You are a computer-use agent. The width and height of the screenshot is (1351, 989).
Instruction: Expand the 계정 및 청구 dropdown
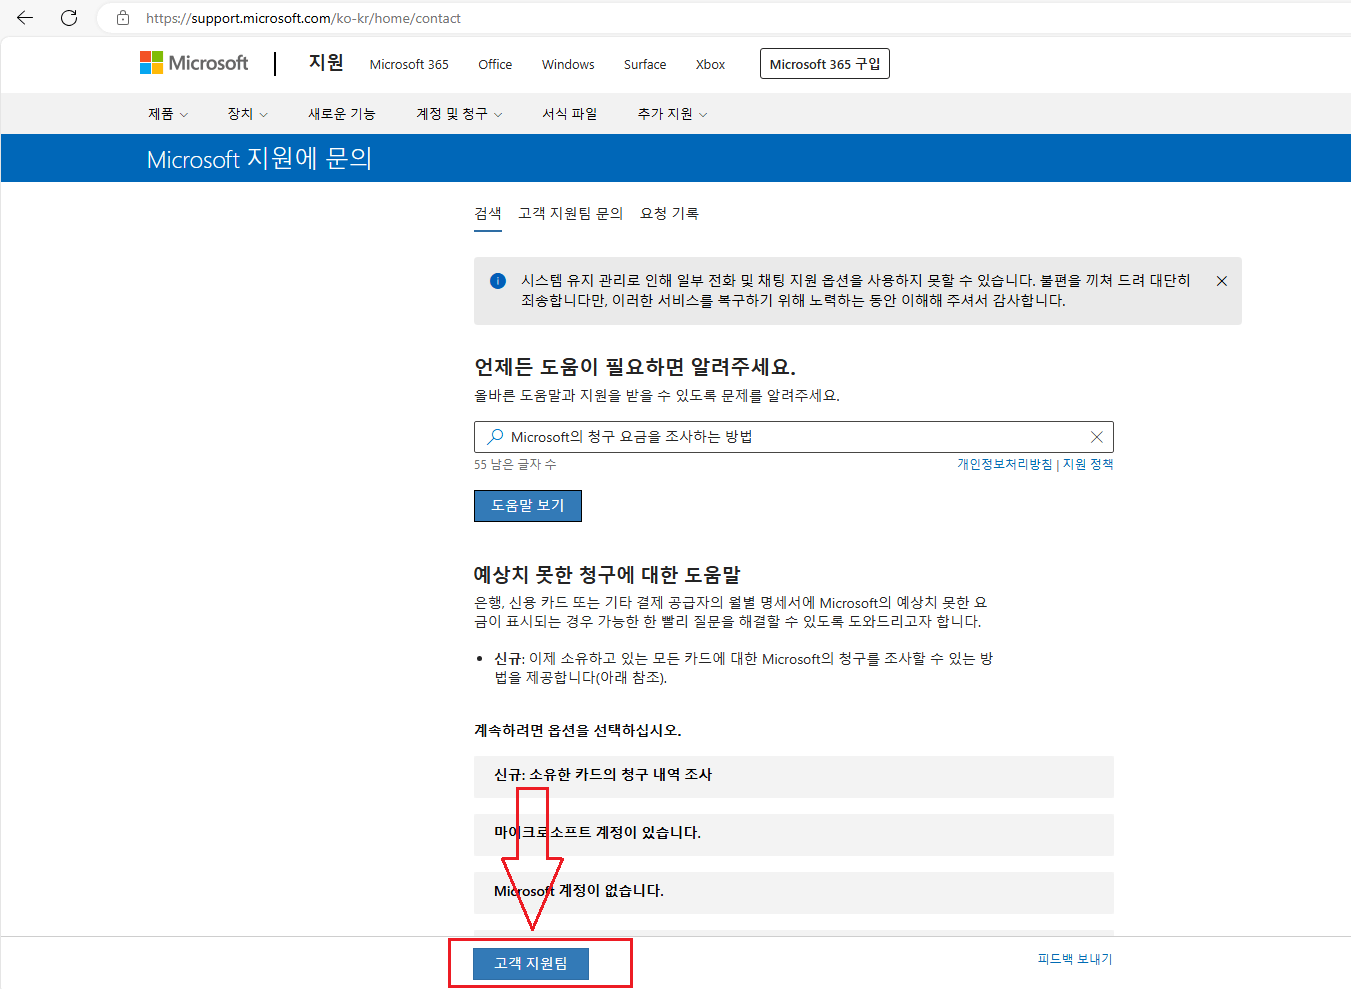(x=459, y=114)
